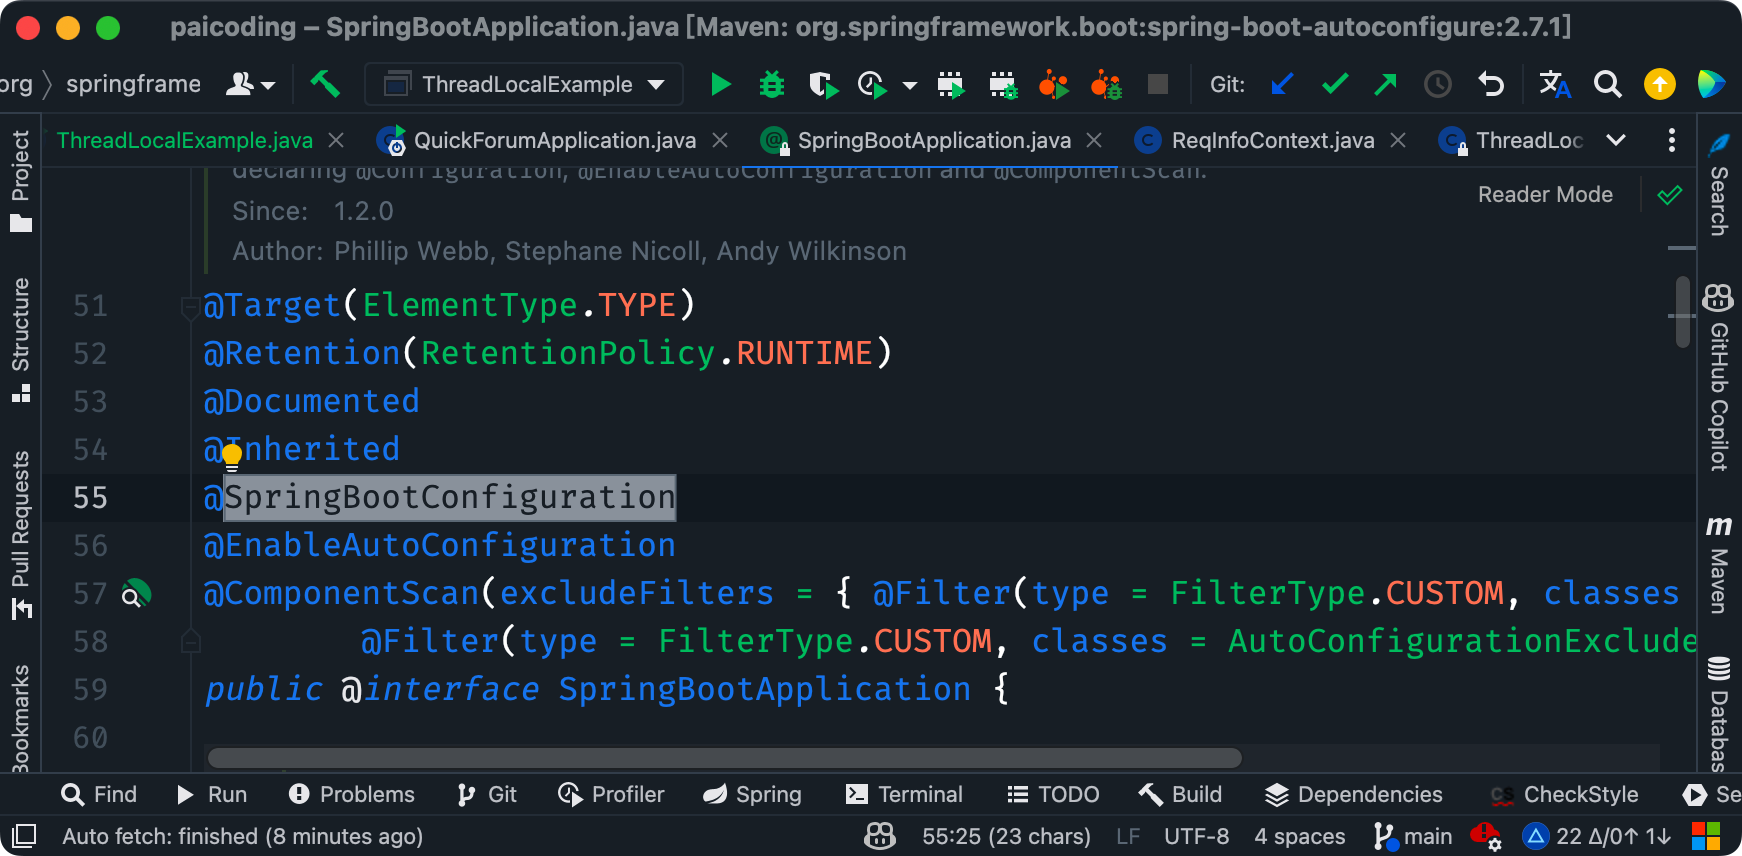Open the user account dropdown icon

click(249, 84)
